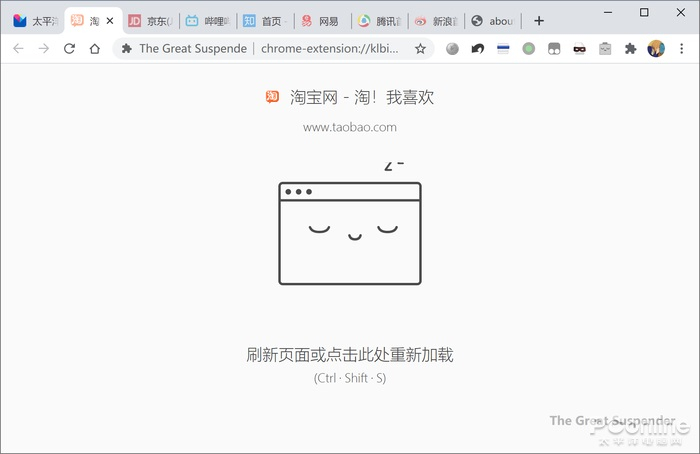Open a new tab with plus button
Image resolution: width=700 pixels, height=454 pixels.
(539, 21)
